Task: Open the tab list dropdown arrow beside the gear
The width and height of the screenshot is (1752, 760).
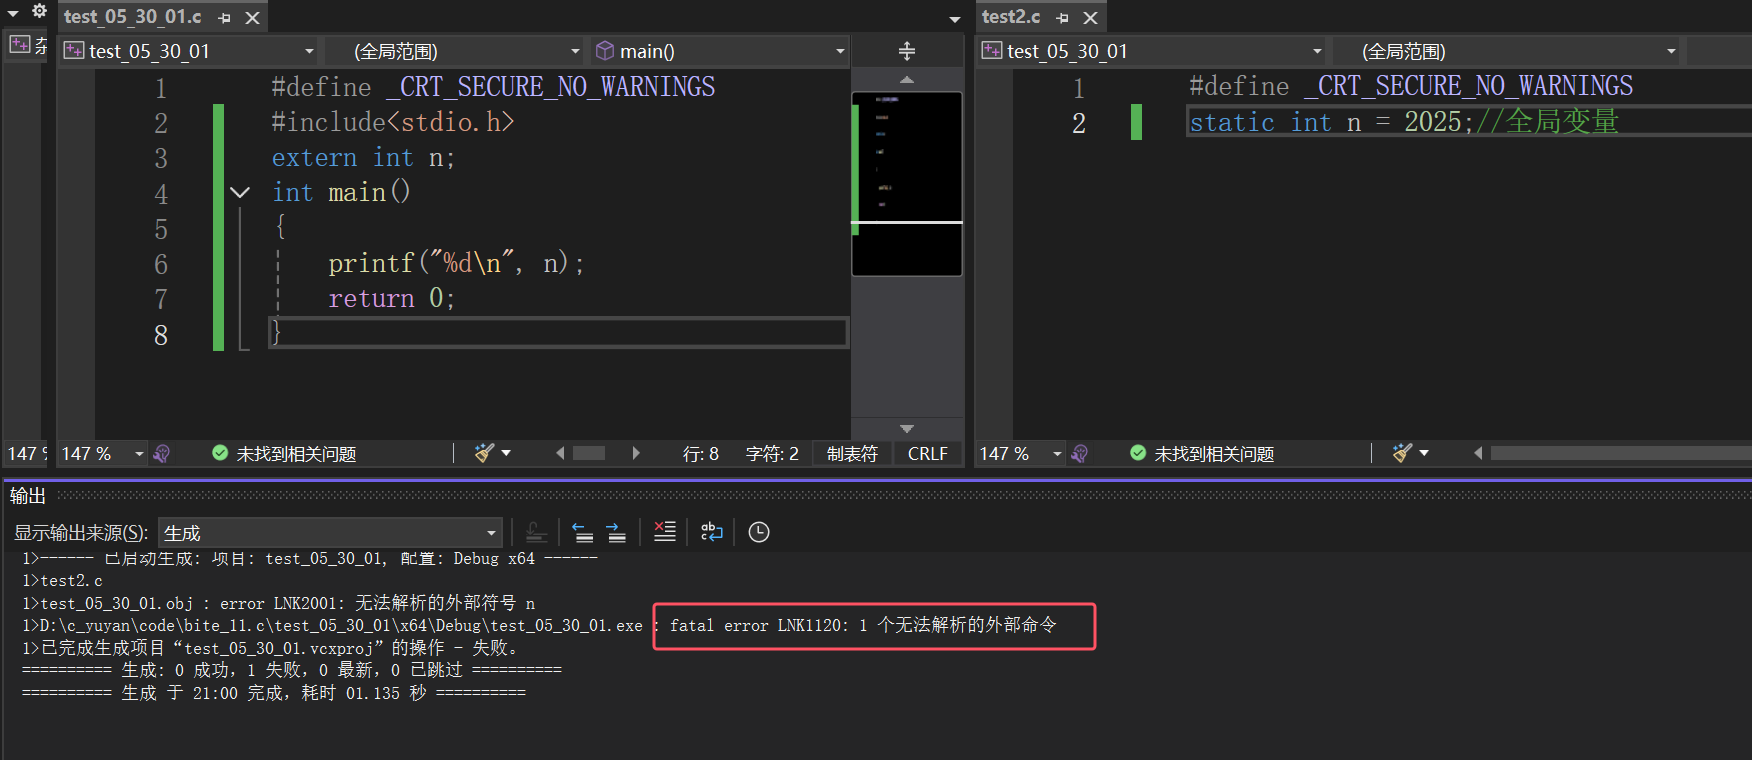Action: point(13,13)
